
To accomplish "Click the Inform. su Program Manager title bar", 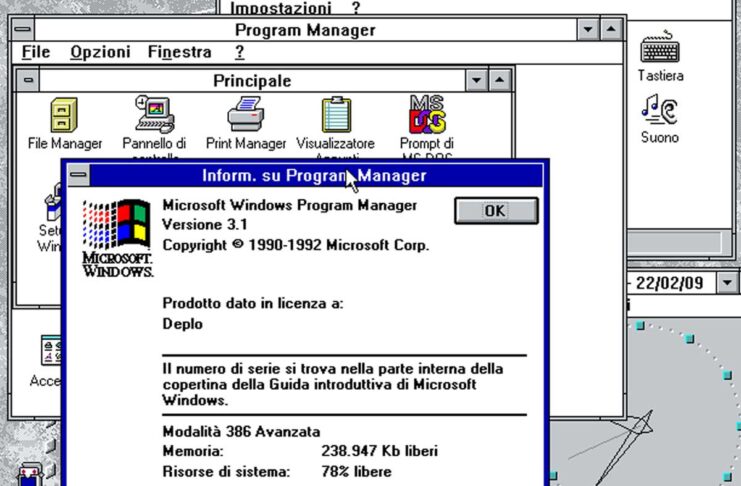I will (x=316, y=175).
